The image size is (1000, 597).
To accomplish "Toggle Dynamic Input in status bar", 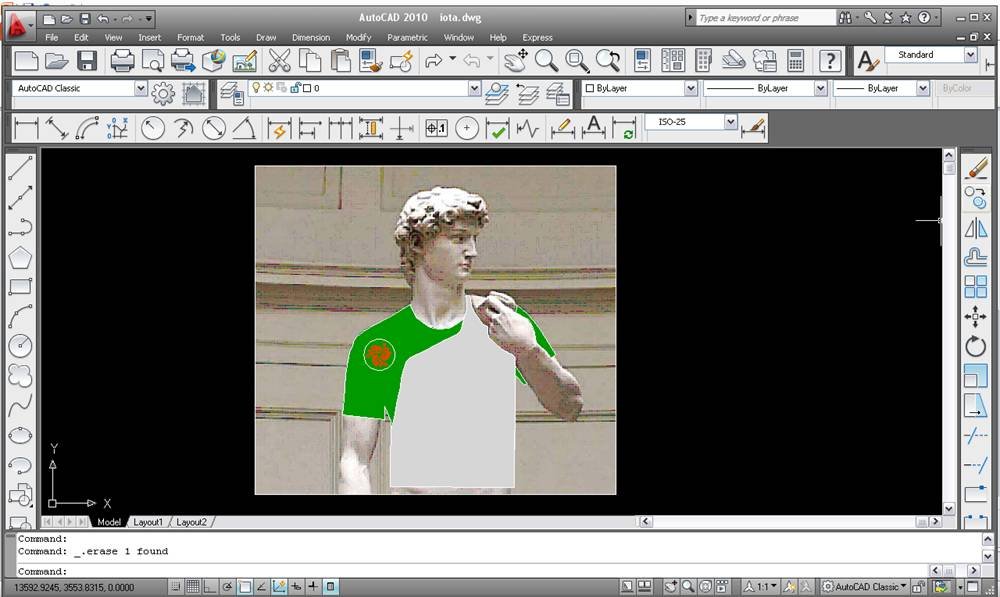I will 296,586.
